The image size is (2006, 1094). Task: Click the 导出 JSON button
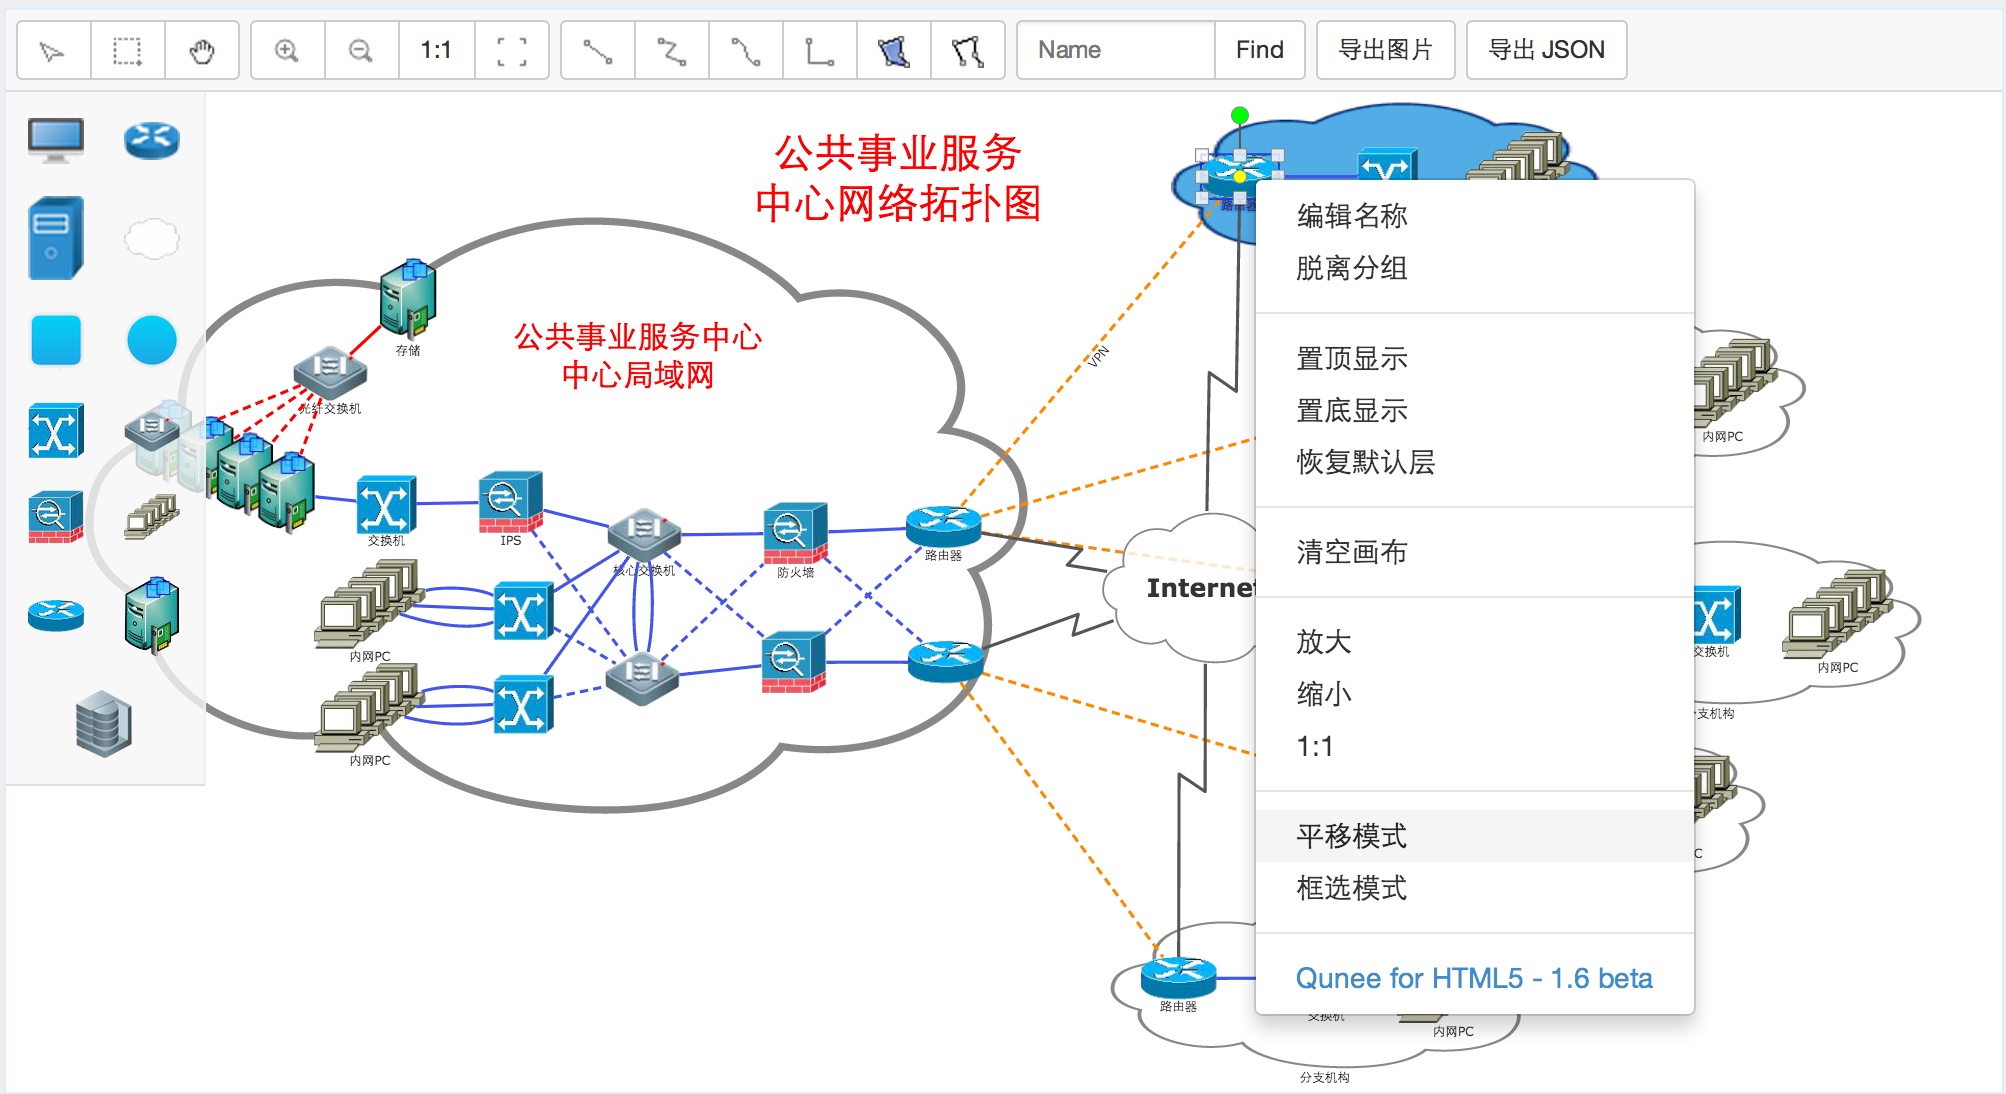1546,50
